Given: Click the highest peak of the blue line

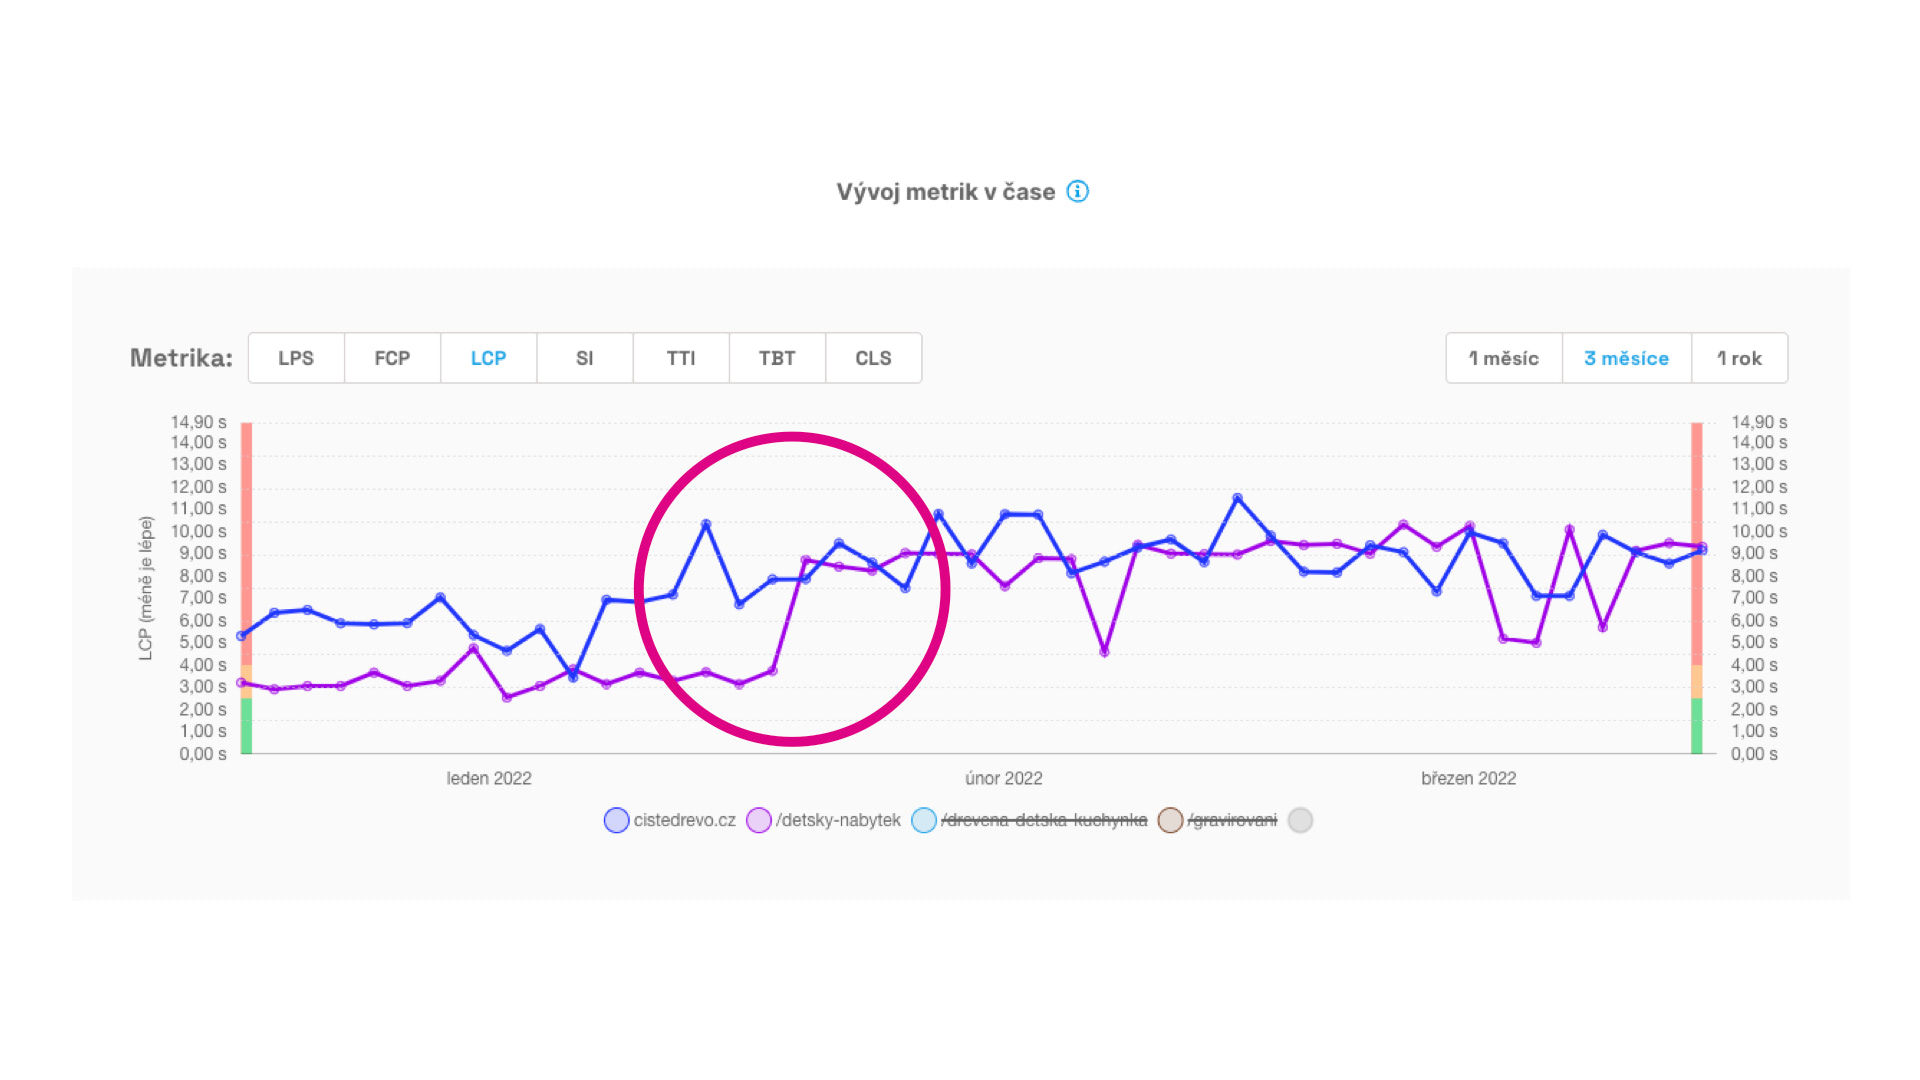Looking at the screenshot, I should pyautogui.click(x=1237, y=497).
